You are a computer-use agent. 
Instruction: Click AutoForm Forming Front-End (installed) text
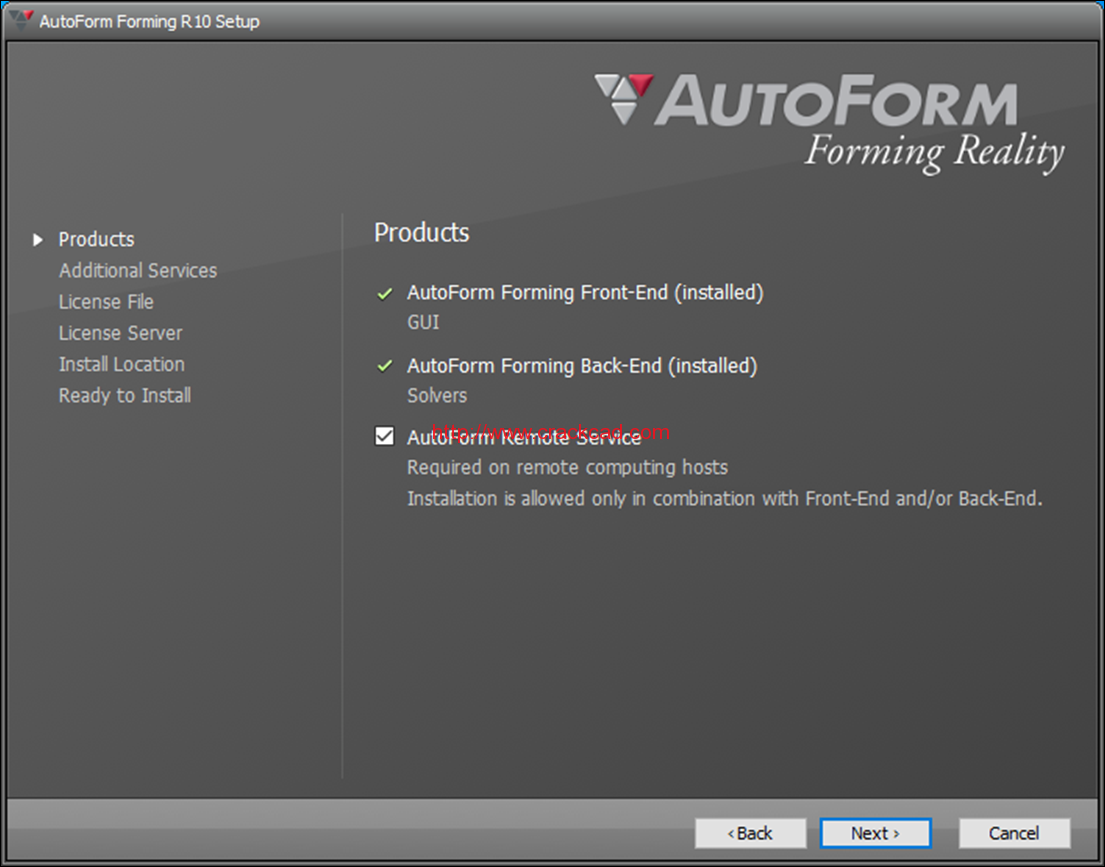(x=586, y=293)
